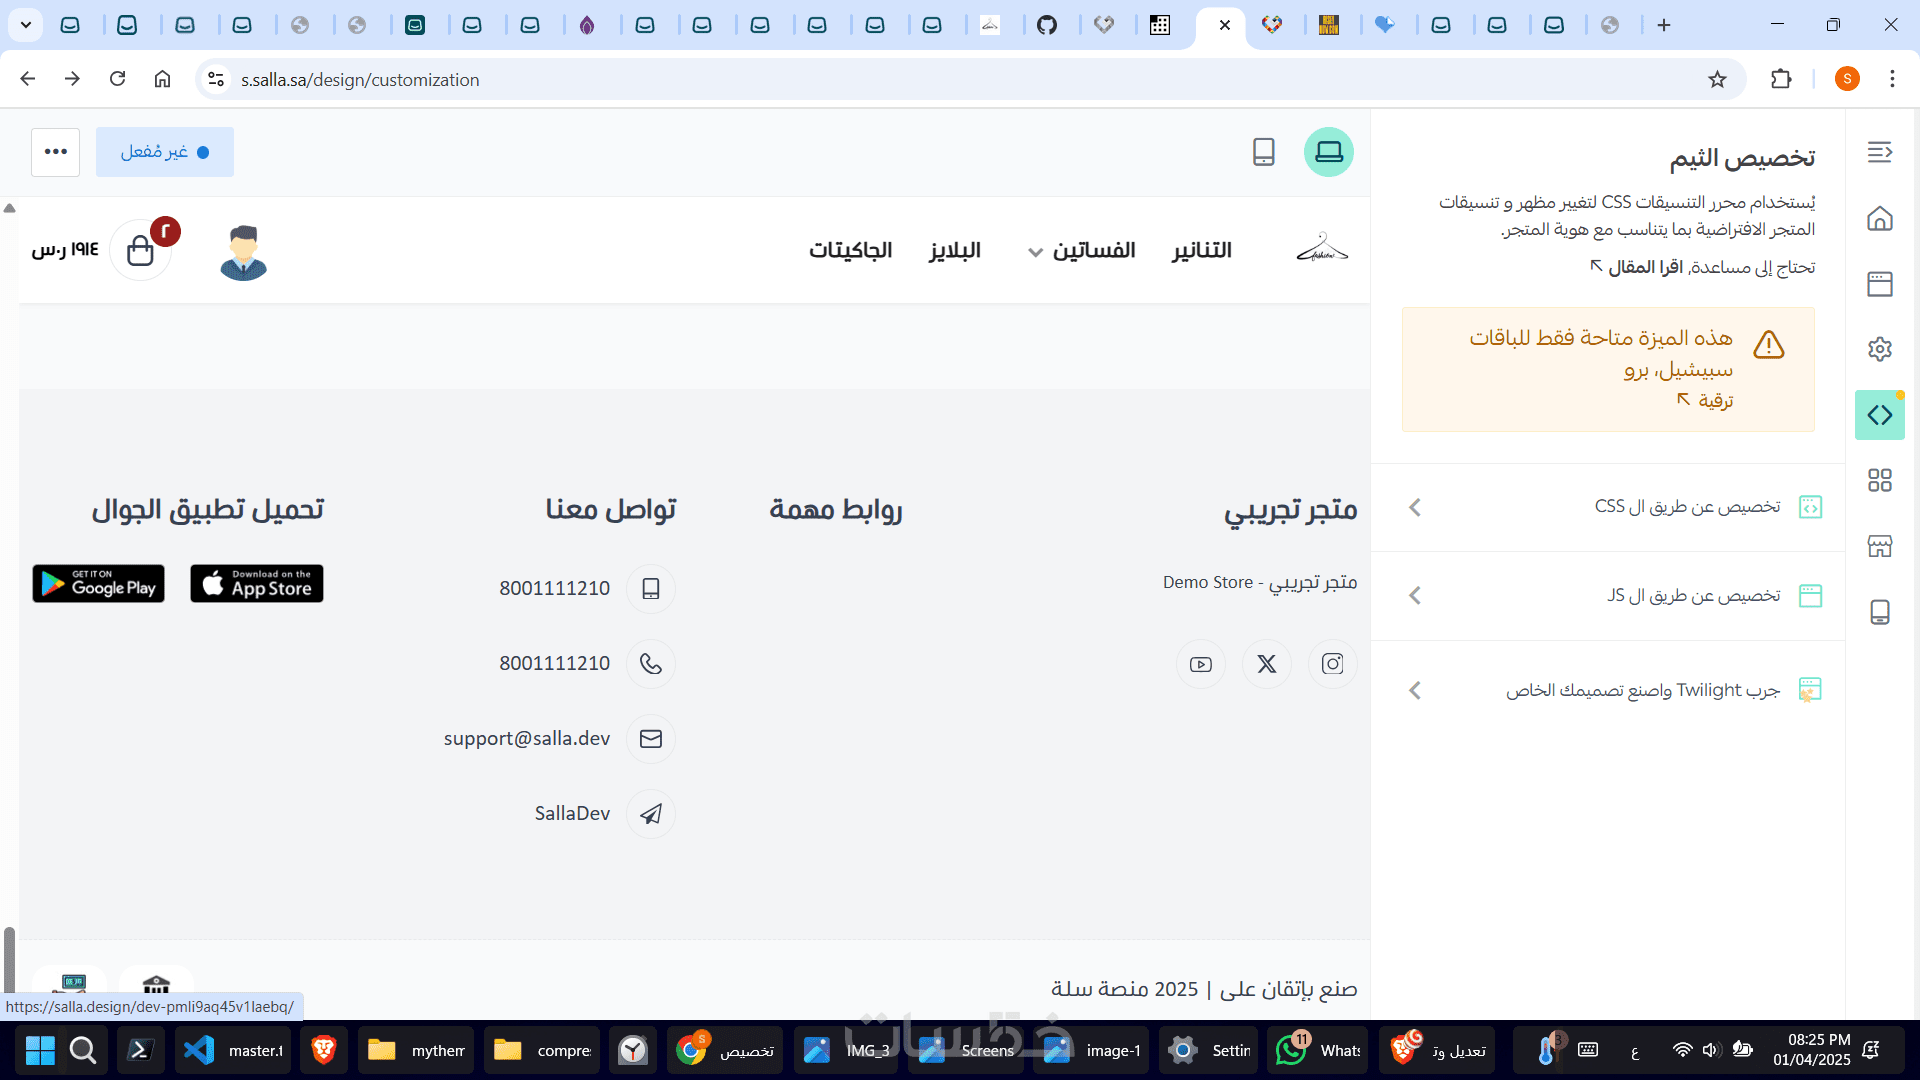Click the shopping cart bag icon
1920x1080 pixels.
click(141, 250)
